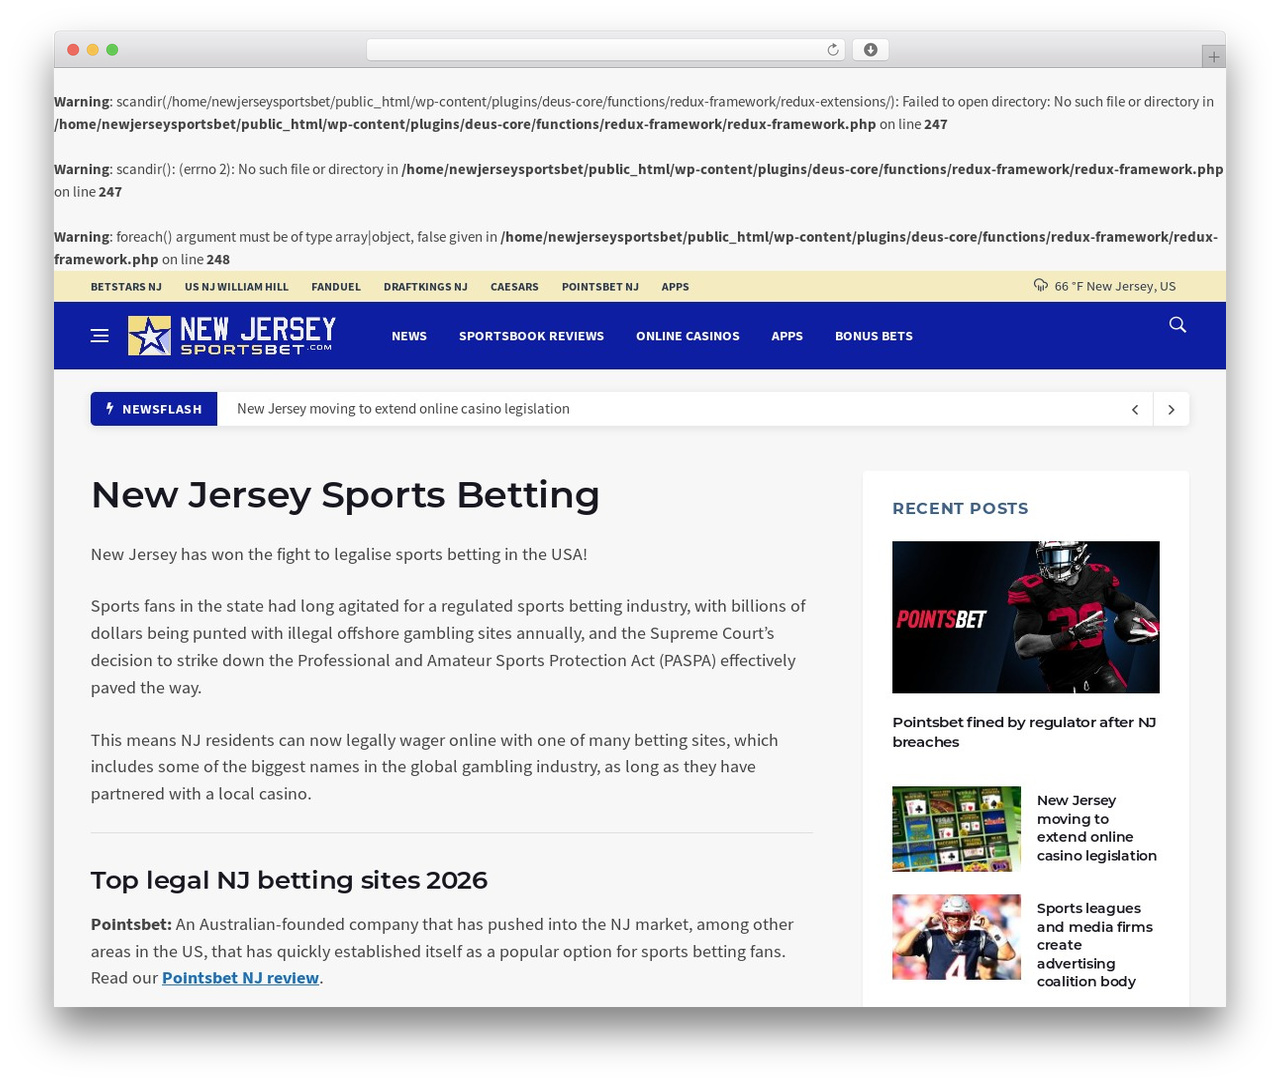The height and width of the screenshot is (1084, 1280).
Task: Click DraftKings NJ top link
Action: [x=425, y=287]
